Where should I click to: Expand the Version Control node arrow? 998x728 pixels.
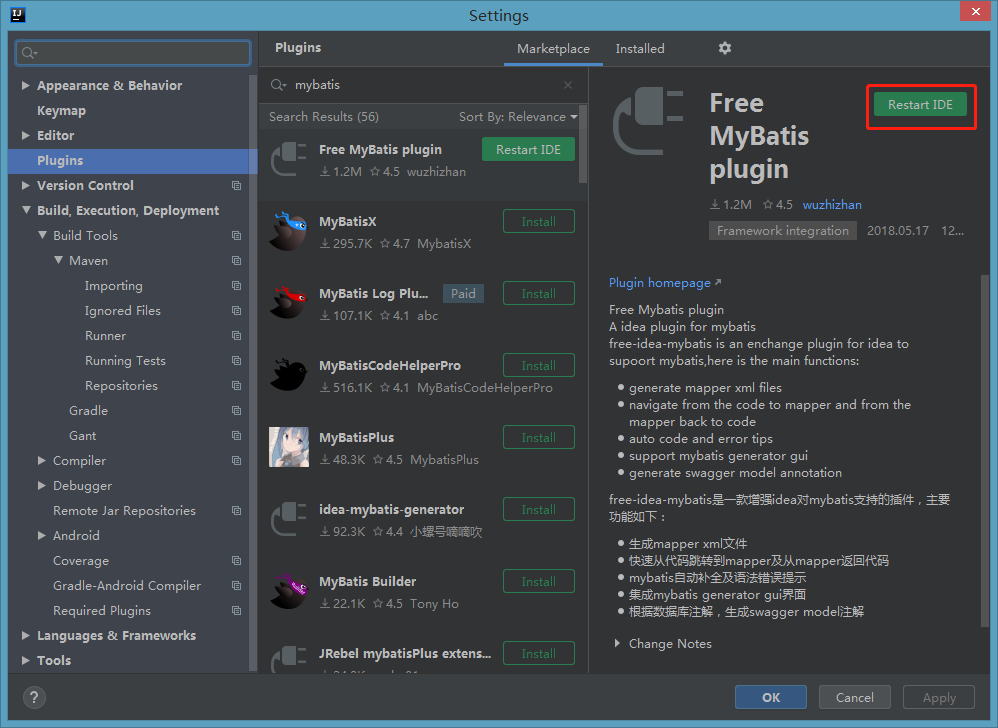click(25, 186)
